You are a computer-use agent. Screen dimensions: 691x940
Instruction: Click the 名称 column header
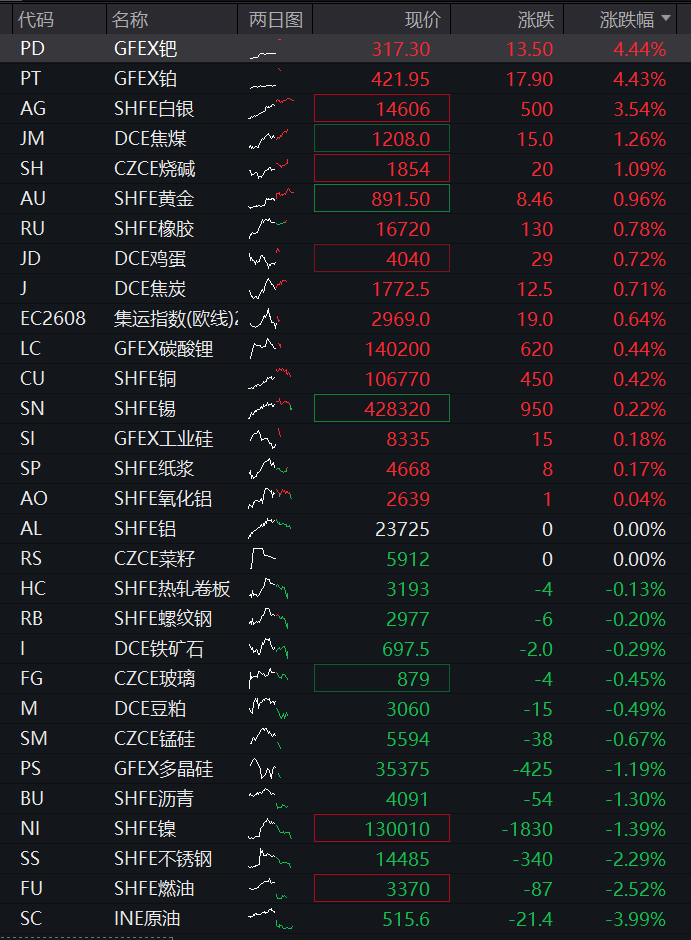point(129,20)
